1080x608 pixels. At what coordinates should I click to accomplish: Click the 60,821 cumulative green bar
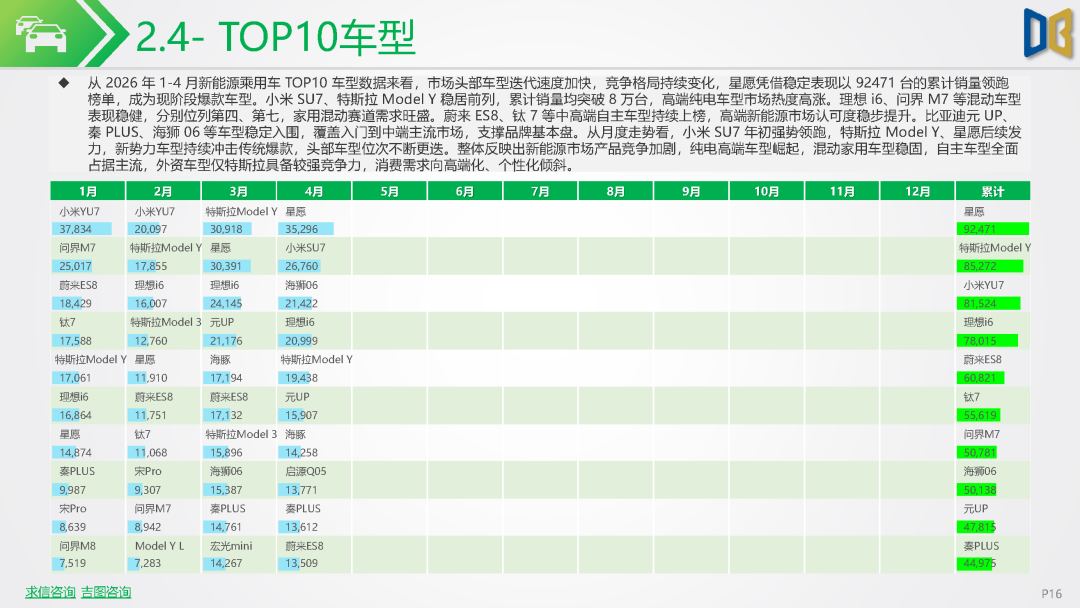pos(981,377)
